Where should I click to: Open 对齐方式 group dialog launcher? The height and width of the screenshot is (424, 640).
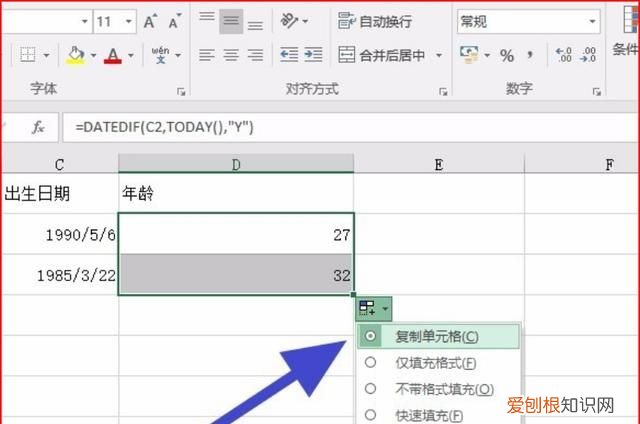pyautogui.click(x=443, y=92)
